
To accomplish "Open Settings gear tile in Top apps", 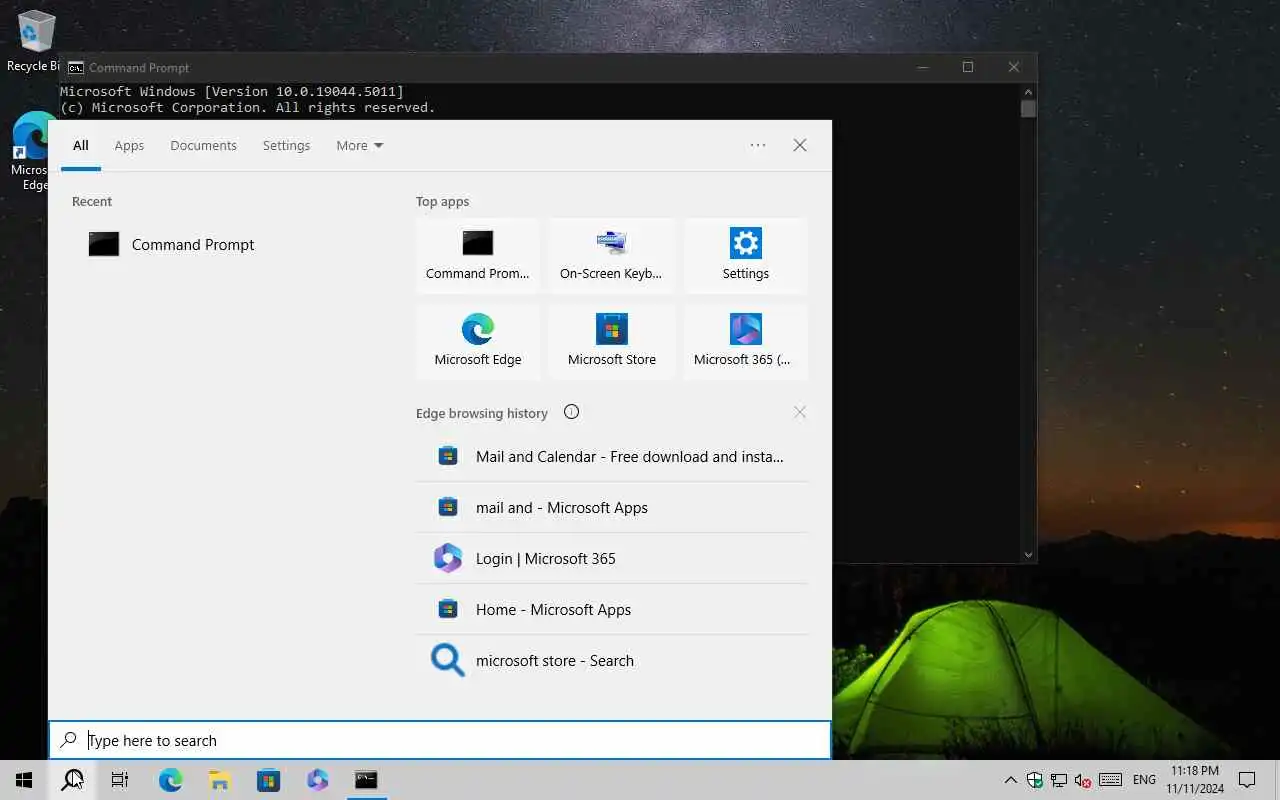I will click(x=745, y=256).
